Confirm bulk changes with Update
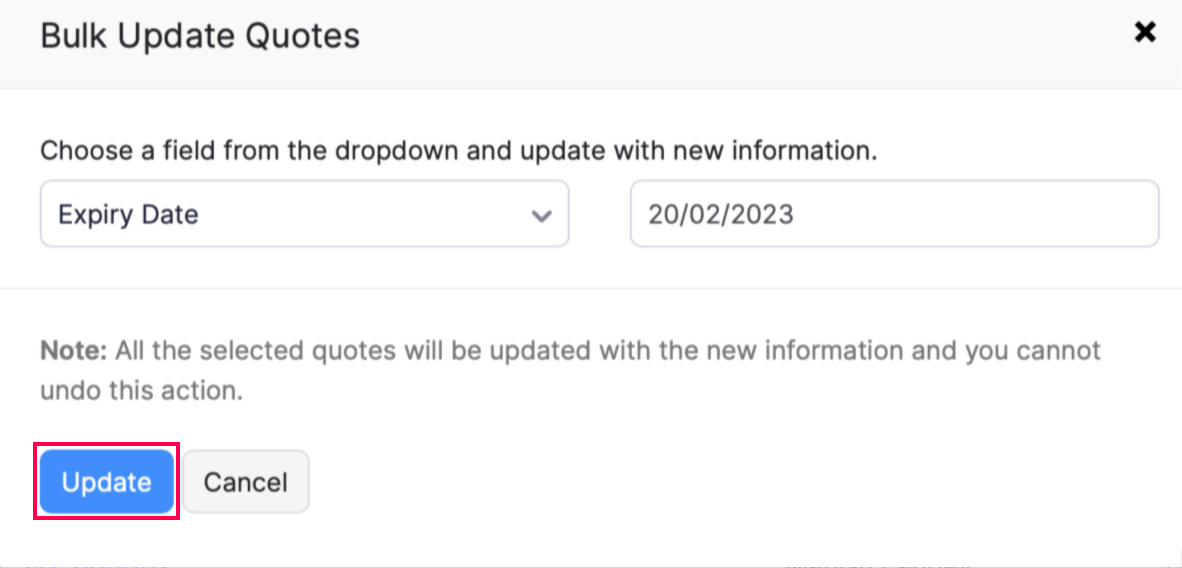The image size is (1182, 568). 107,482
